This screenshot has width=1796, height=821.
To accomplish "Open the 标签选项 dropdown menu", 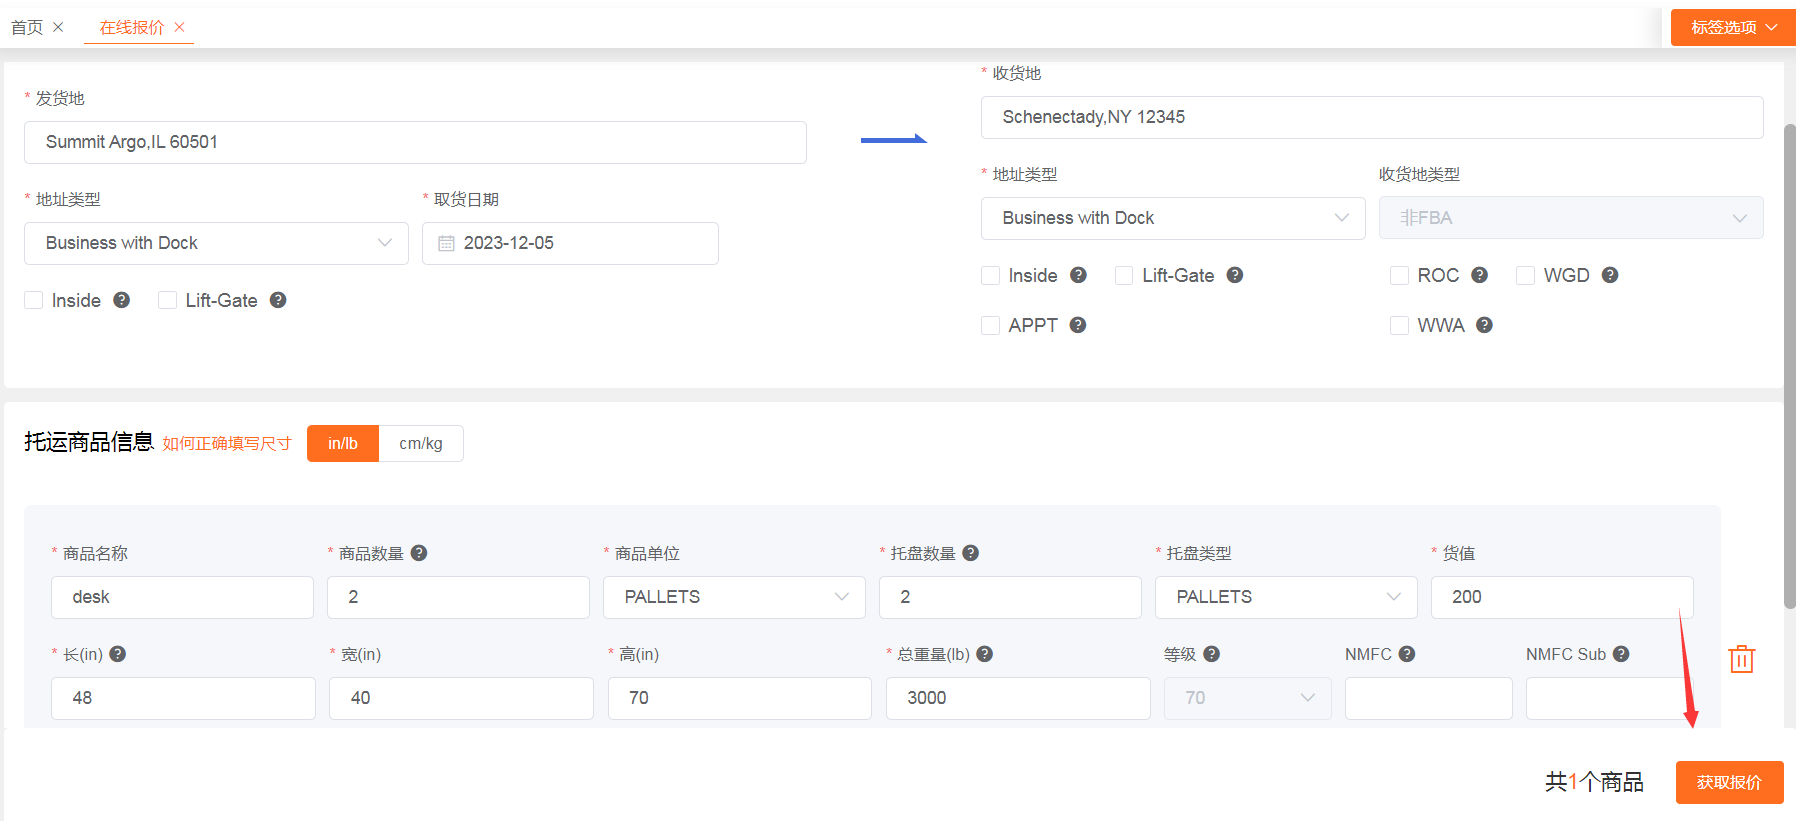I will [1732, 27].
